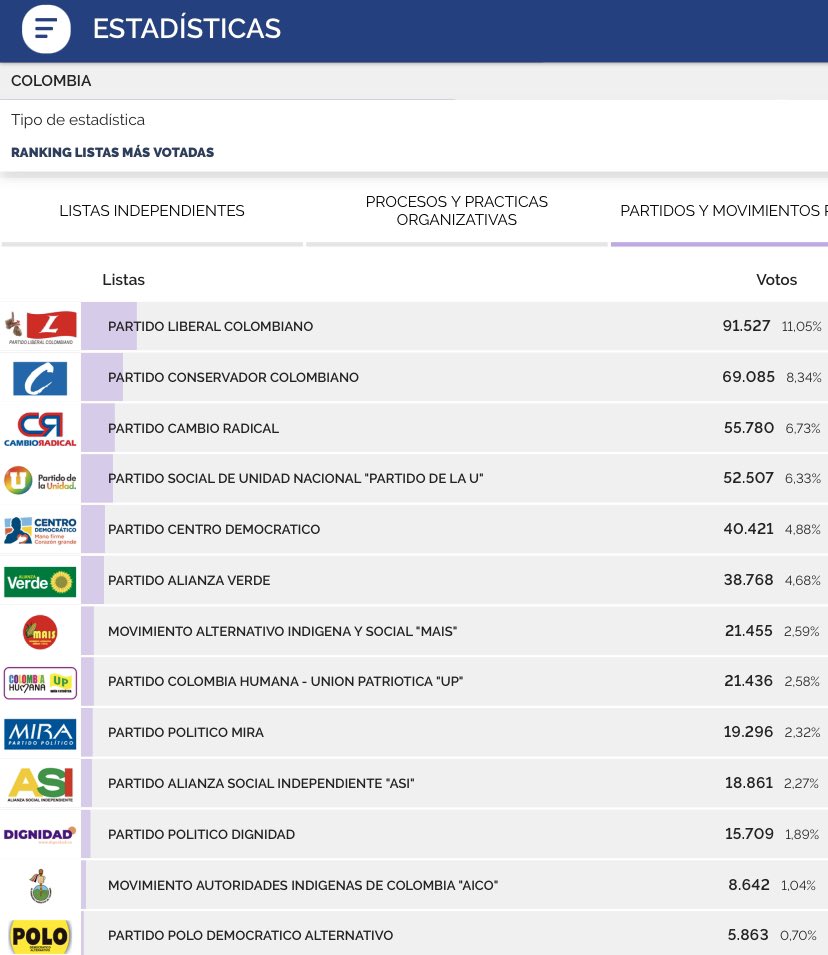828x955 pixels.
Task: Click the Partido Liberal Colombiano logo
Action: [40, 327]
